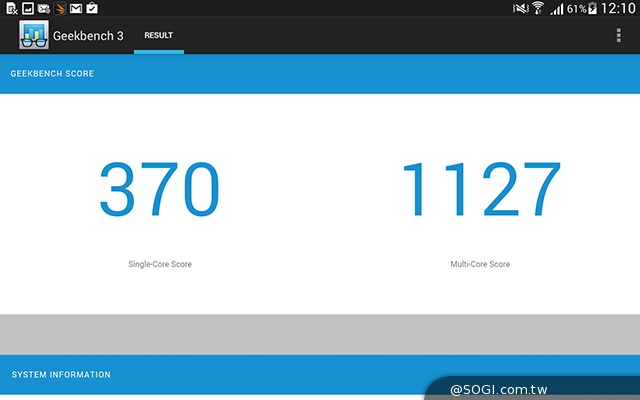Image resolution: width=640 pixels, height=400 pixels.
Task: Tap the envelope message notification icon
Action: pyautogui.click(x=43, y=8)
